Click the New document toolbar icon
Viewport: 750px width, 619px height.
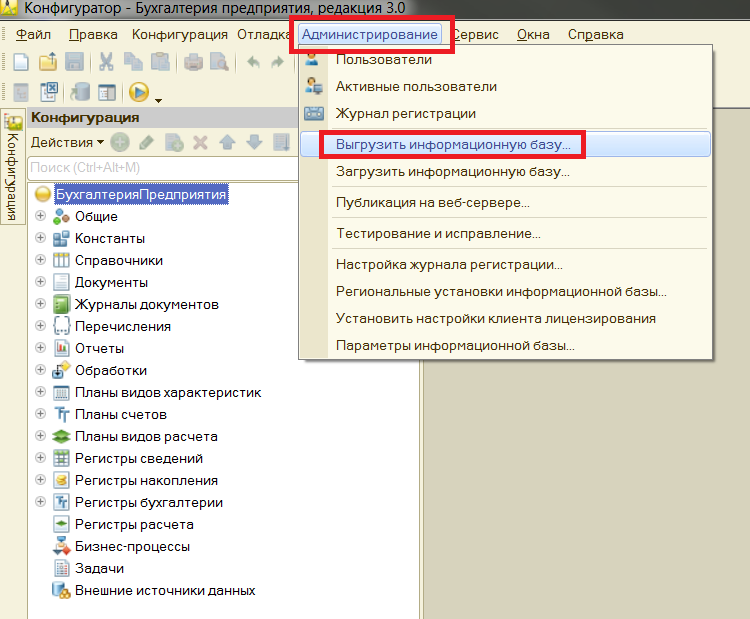tap(20, 62)
